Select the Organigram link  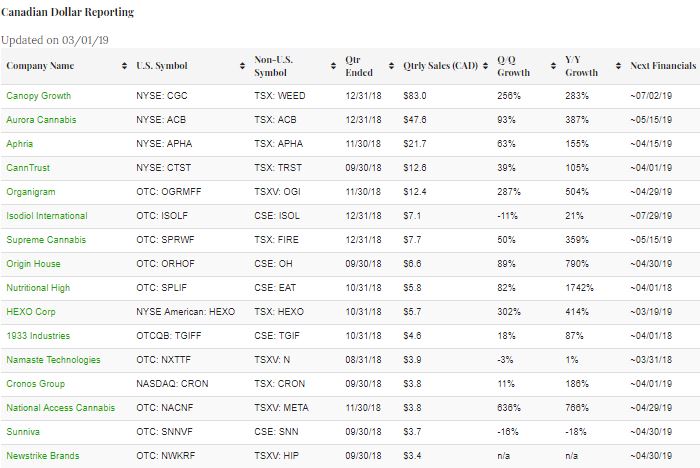pyautogui.click(x=30, y=192)
